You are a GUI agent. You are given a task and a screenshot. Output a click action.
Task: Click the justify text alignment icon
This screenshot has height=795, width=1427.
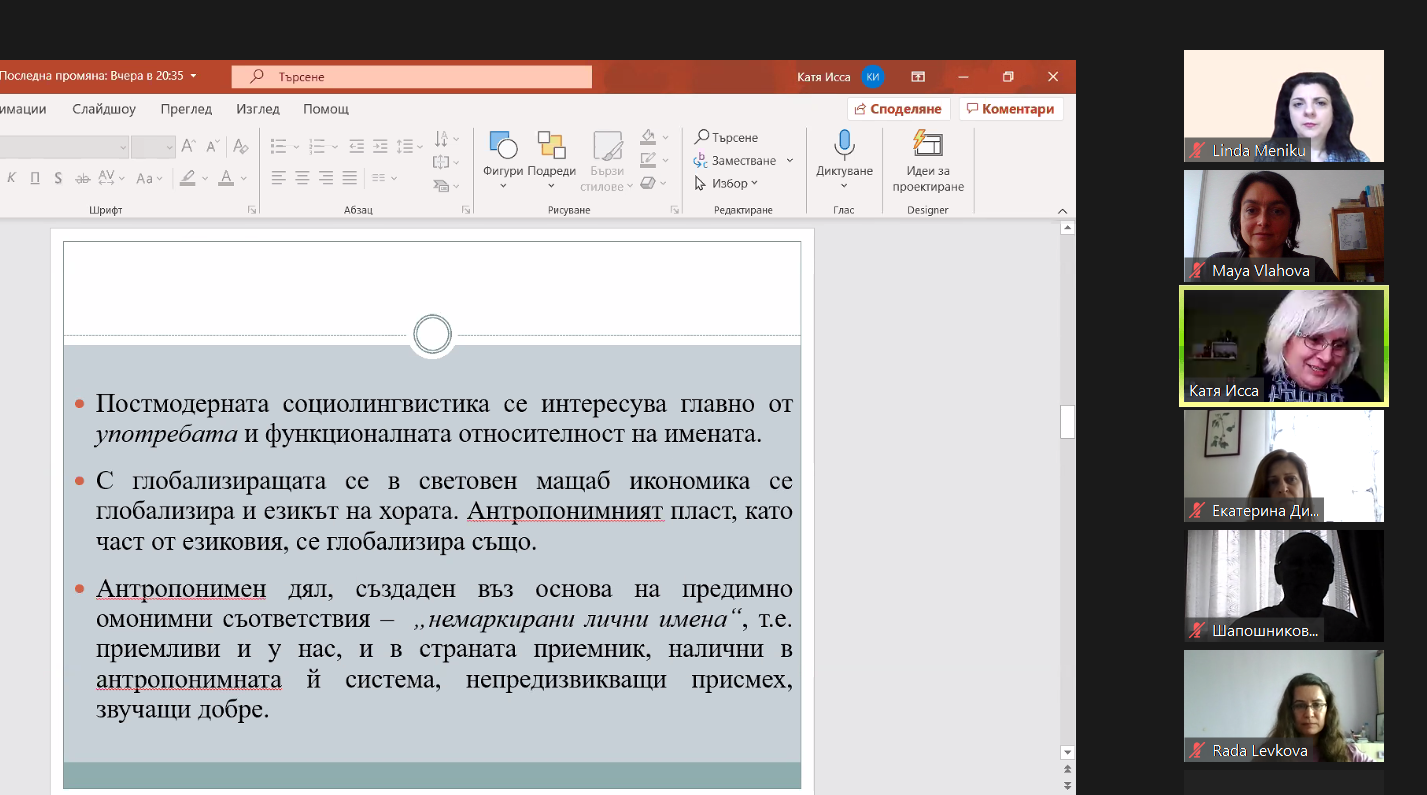[349, 178]
